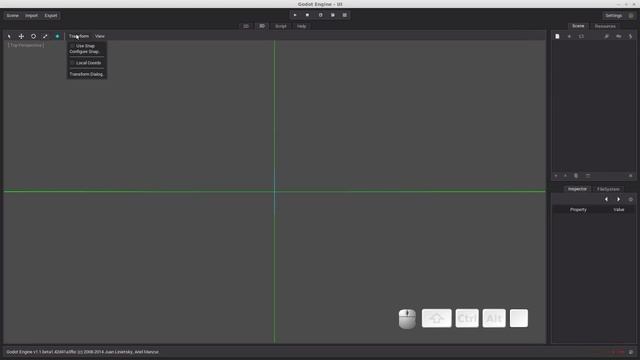Click the replace node icon in Scene dock

[x=582, y=36]
